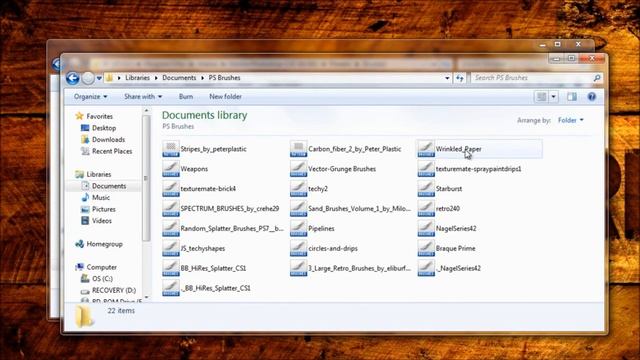Click Libraries in the address breadcrumb
This screenshot has height=360, width=640.
138,78
